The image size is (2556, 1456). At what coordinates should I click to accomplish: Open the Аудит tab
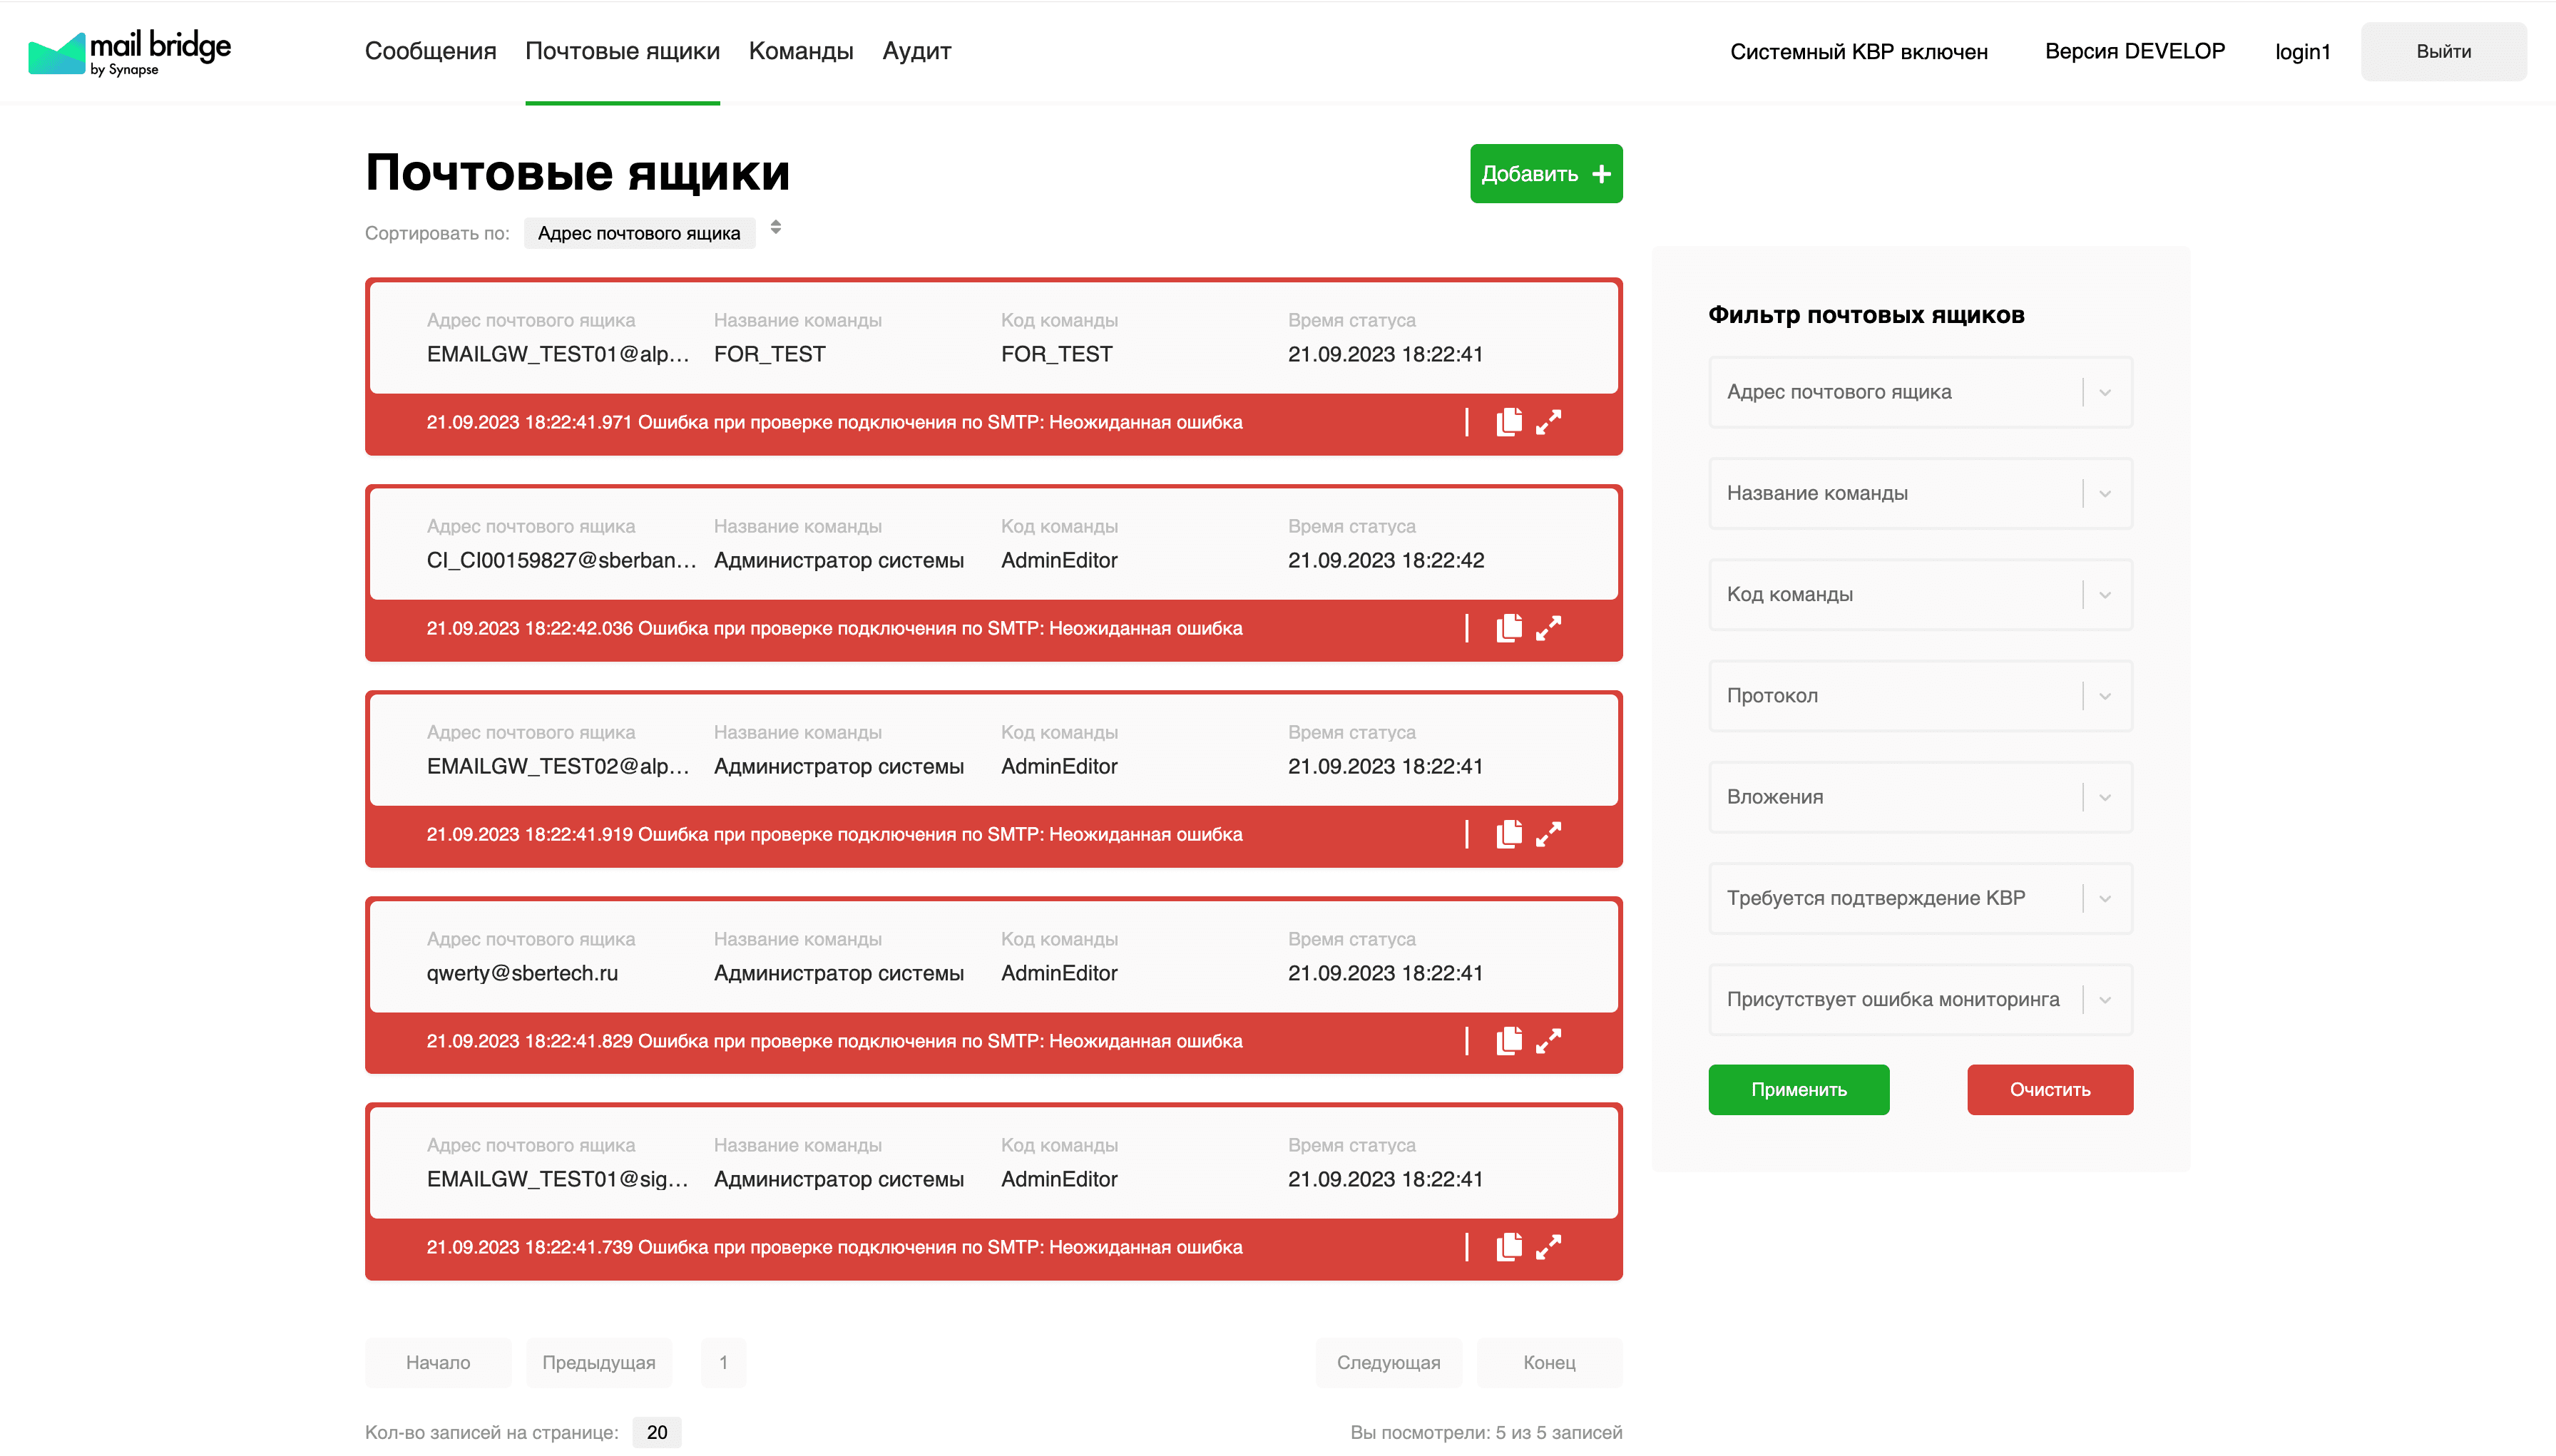(916, 51)
